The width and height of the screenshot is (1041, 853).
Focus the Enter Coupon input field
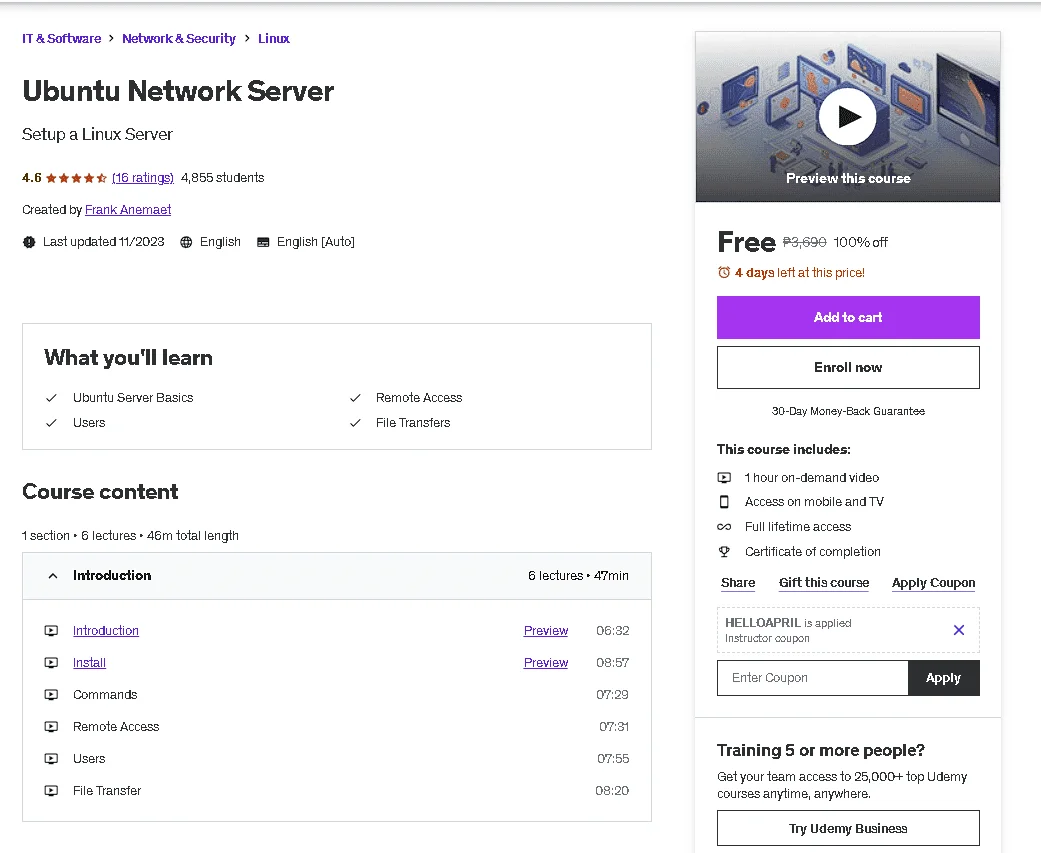813,678
